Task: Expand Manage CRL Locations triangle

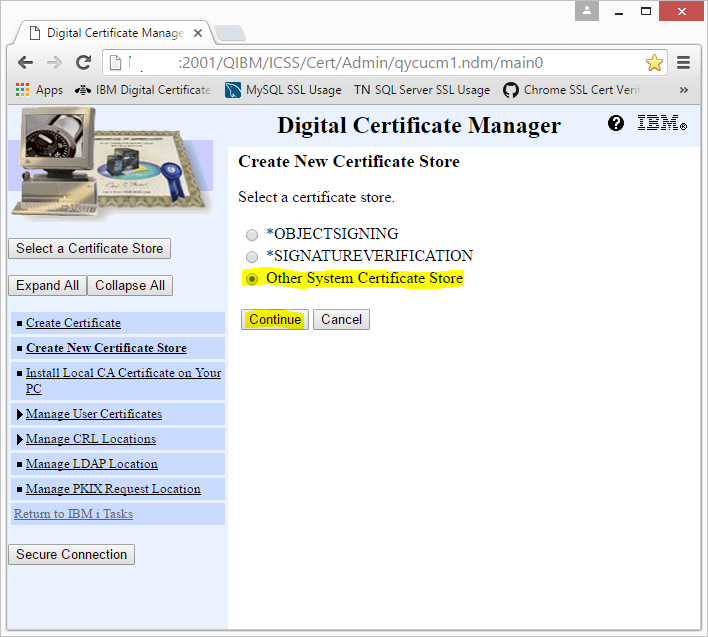Action: click(19, 439)
